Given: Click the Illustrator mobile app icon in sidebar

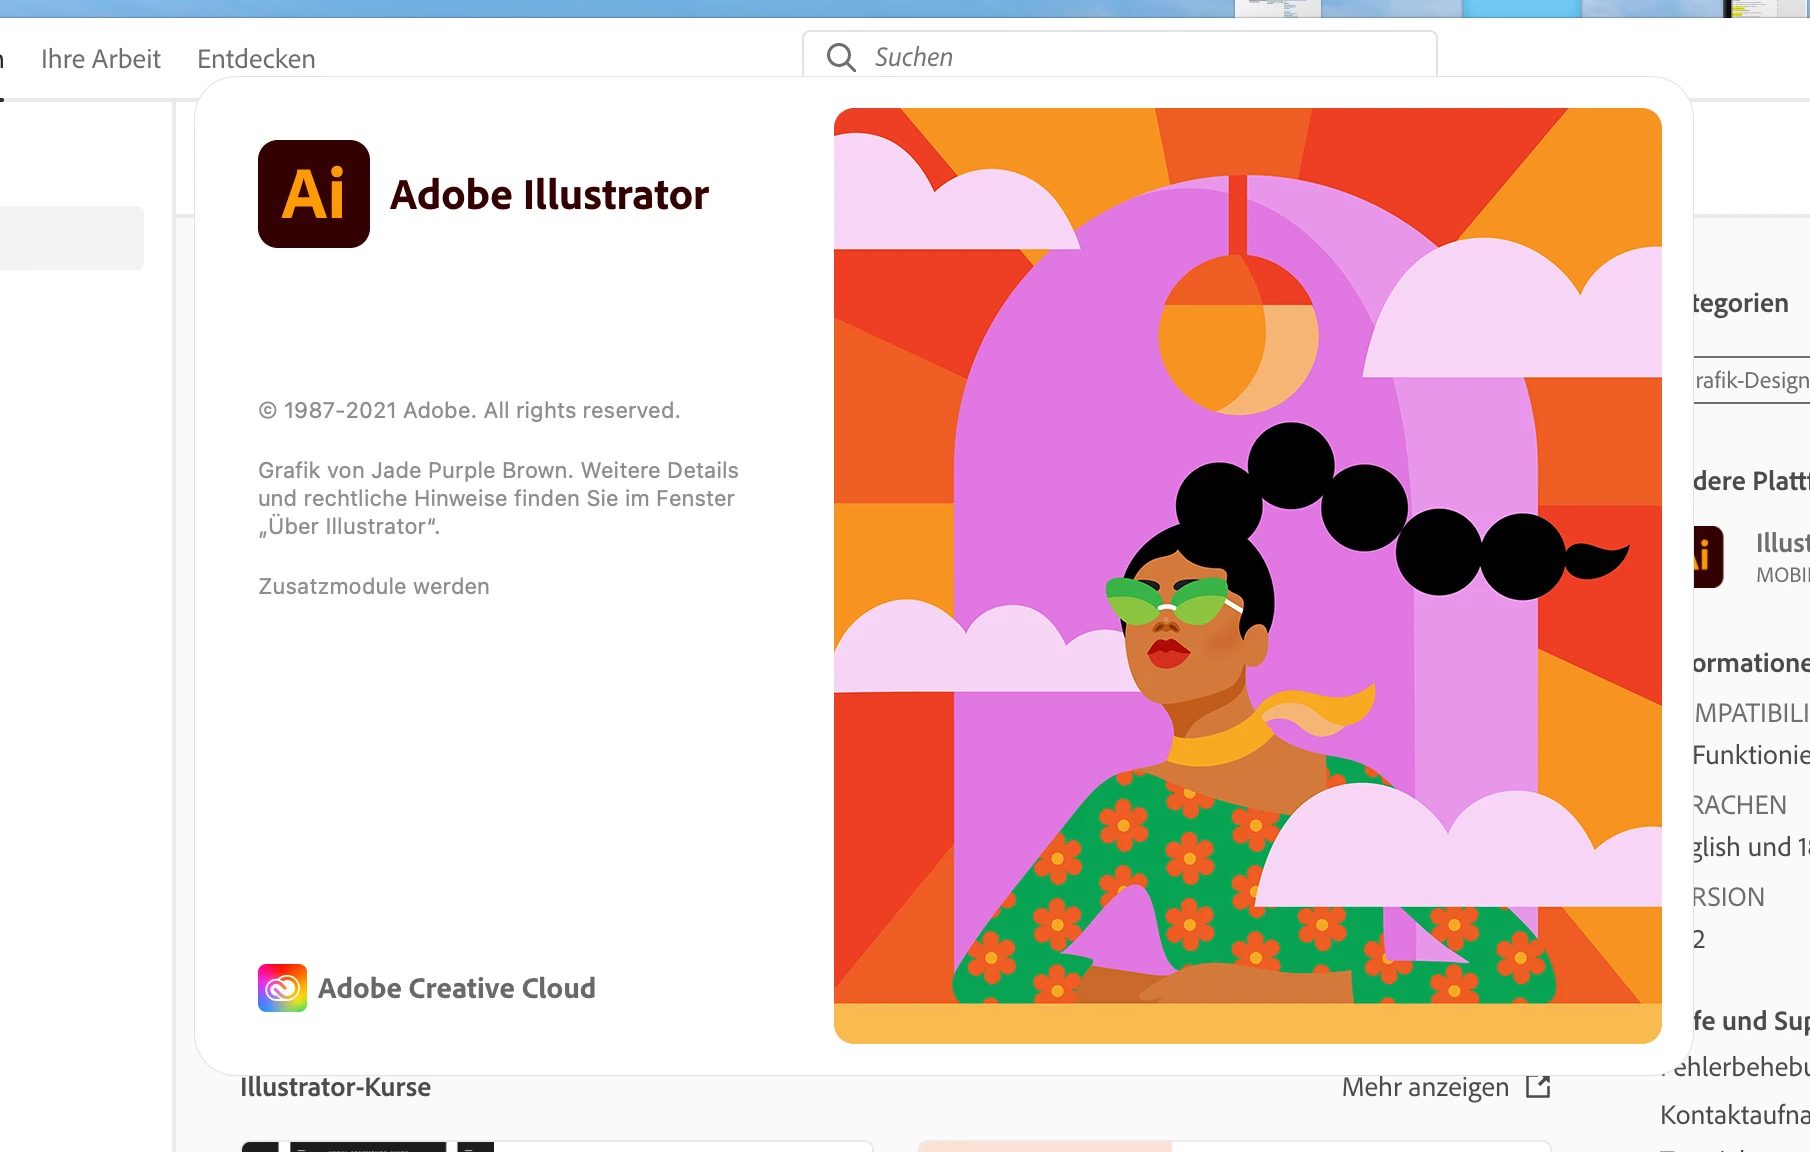Looking at the screenshot, I should click(x=1708, y=557).
